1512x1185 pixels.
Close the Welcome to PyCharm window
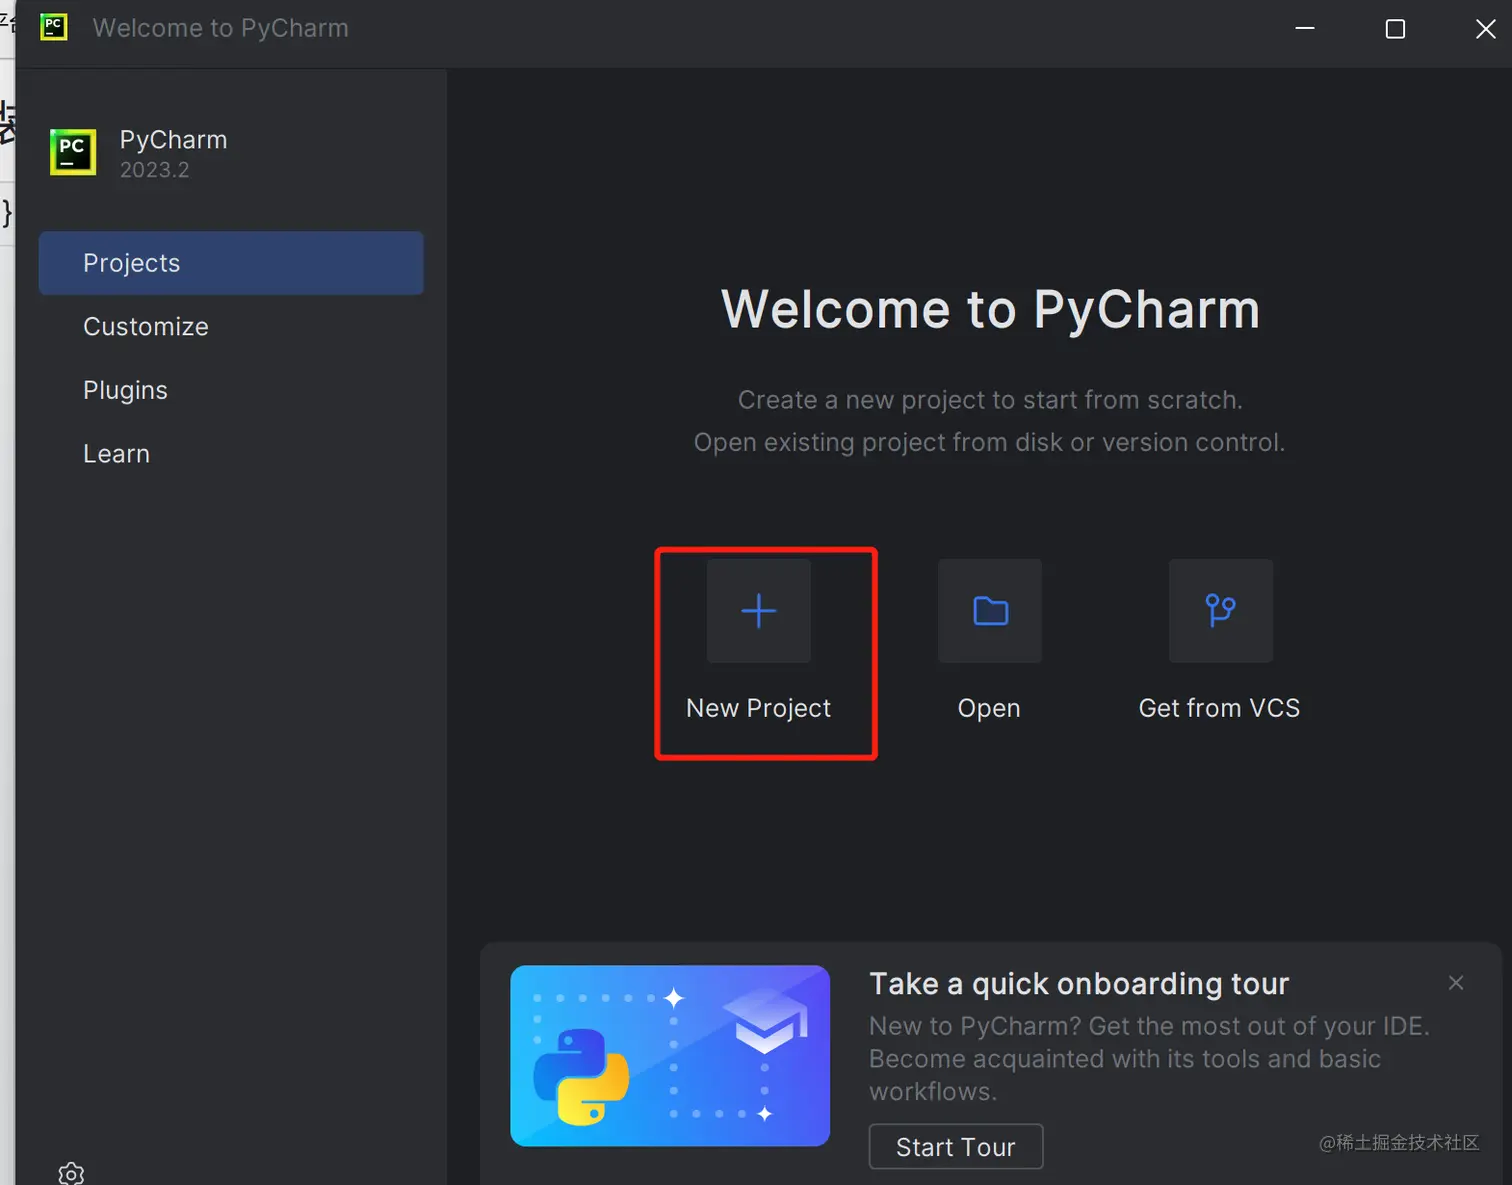[1486, 29]
